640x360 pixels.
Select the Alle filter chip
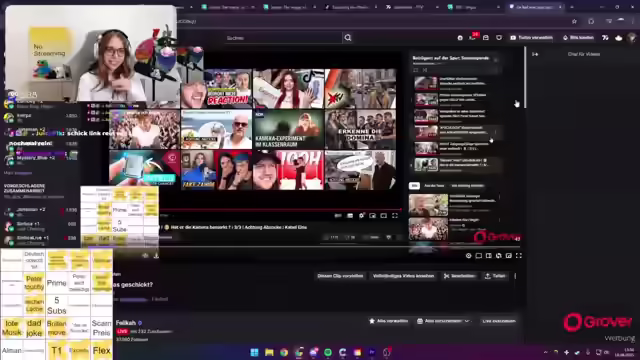coord(414,186)
